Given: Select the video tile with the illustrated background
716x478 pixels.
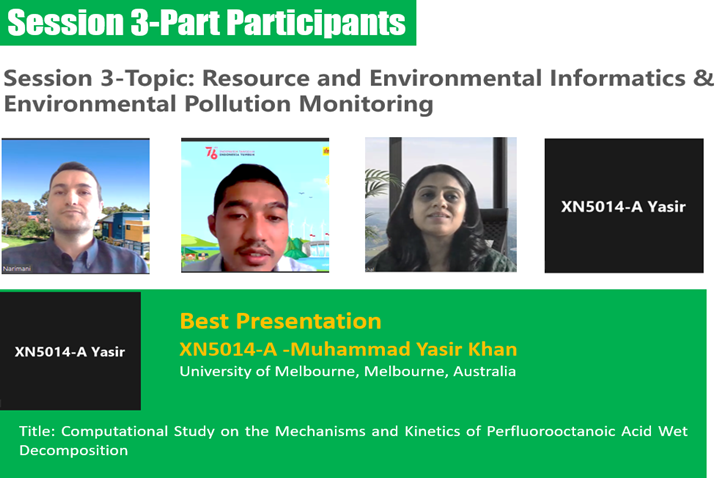Looking at the screenshot, I should point(257,205).
